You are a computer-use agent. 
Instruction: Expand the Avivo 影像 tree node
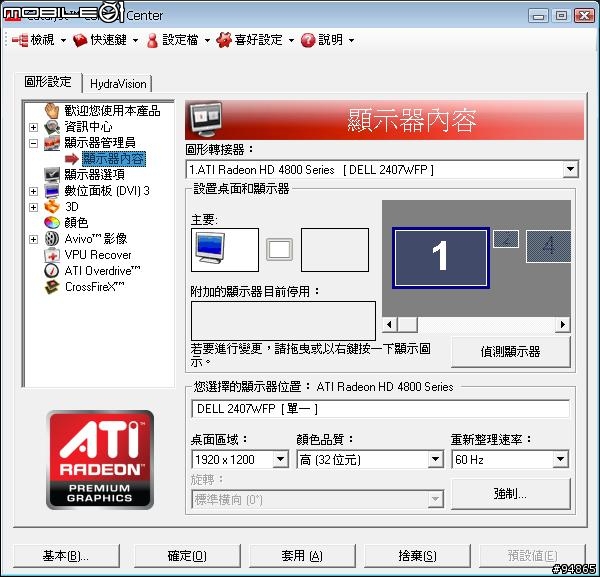(x=34, y=240)
